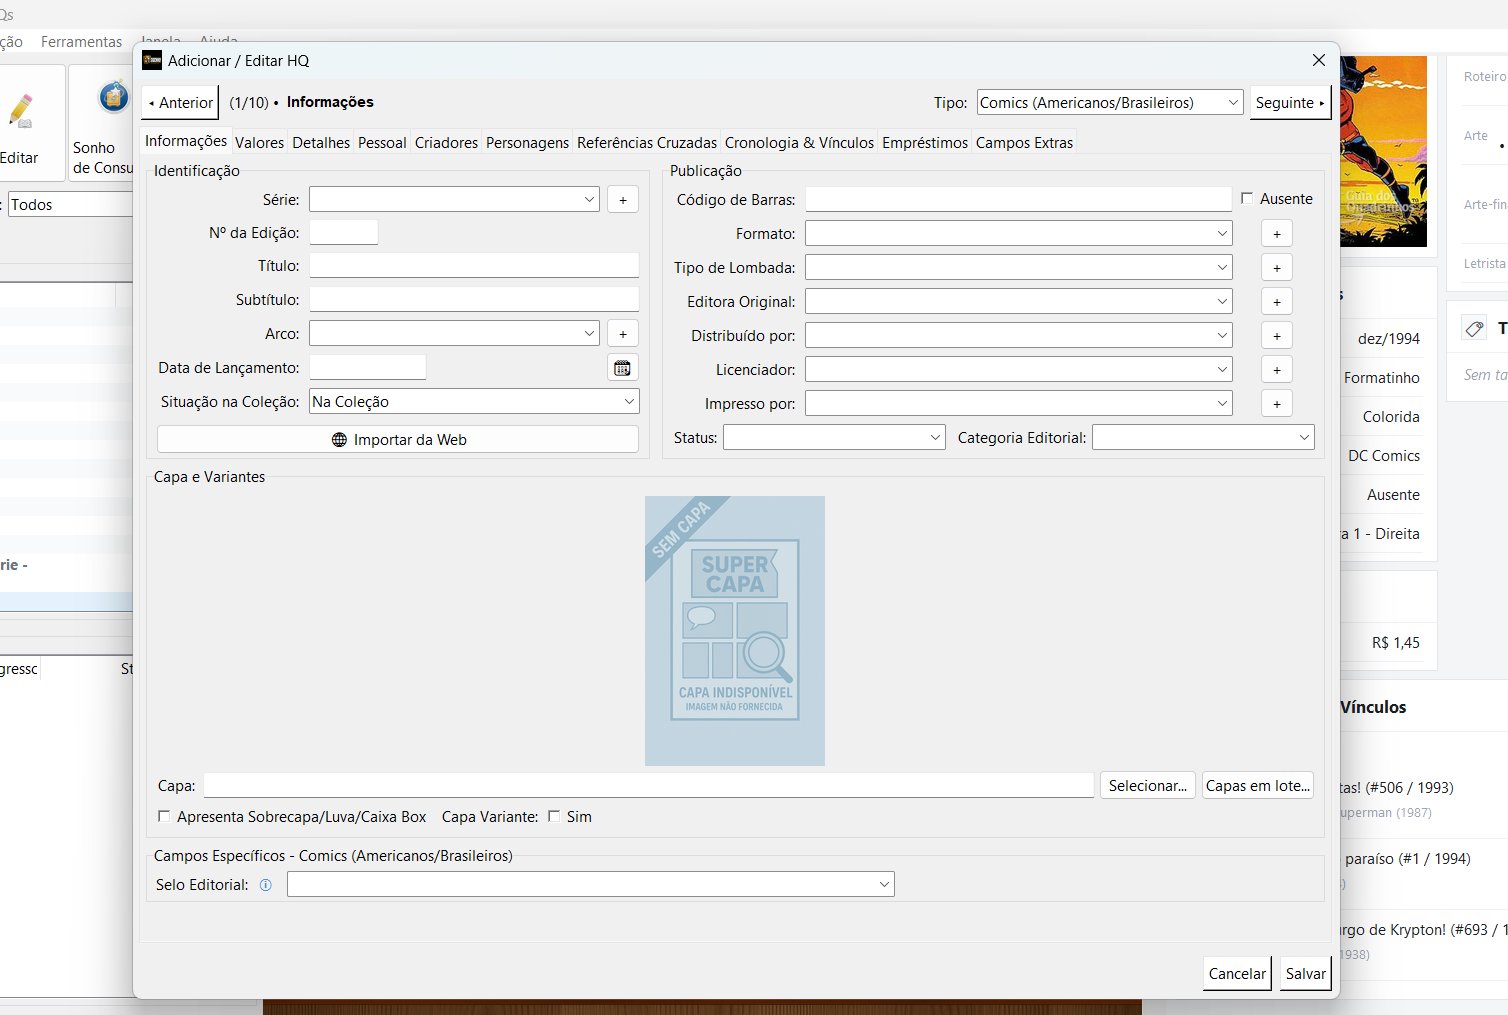Click the Seguinte button
The width and height of the screenshot is (1508, 1015).
1290,102
